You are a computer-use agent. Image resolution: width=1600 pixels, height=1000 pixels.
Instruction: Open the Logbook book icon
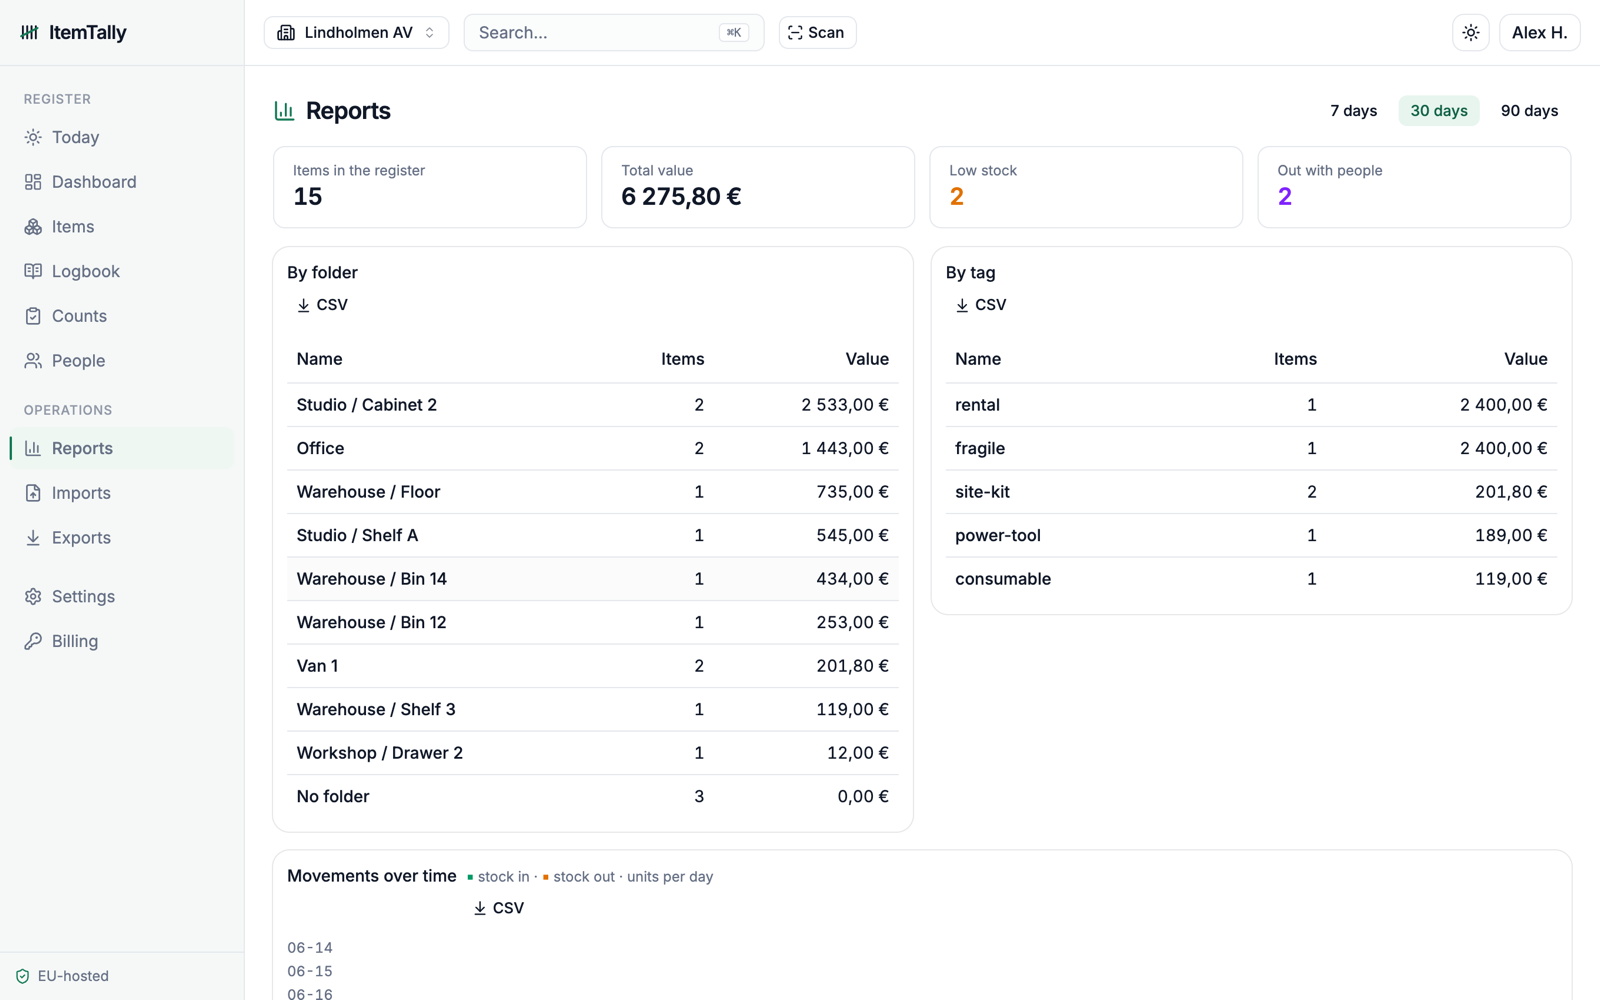coord(33,271)
